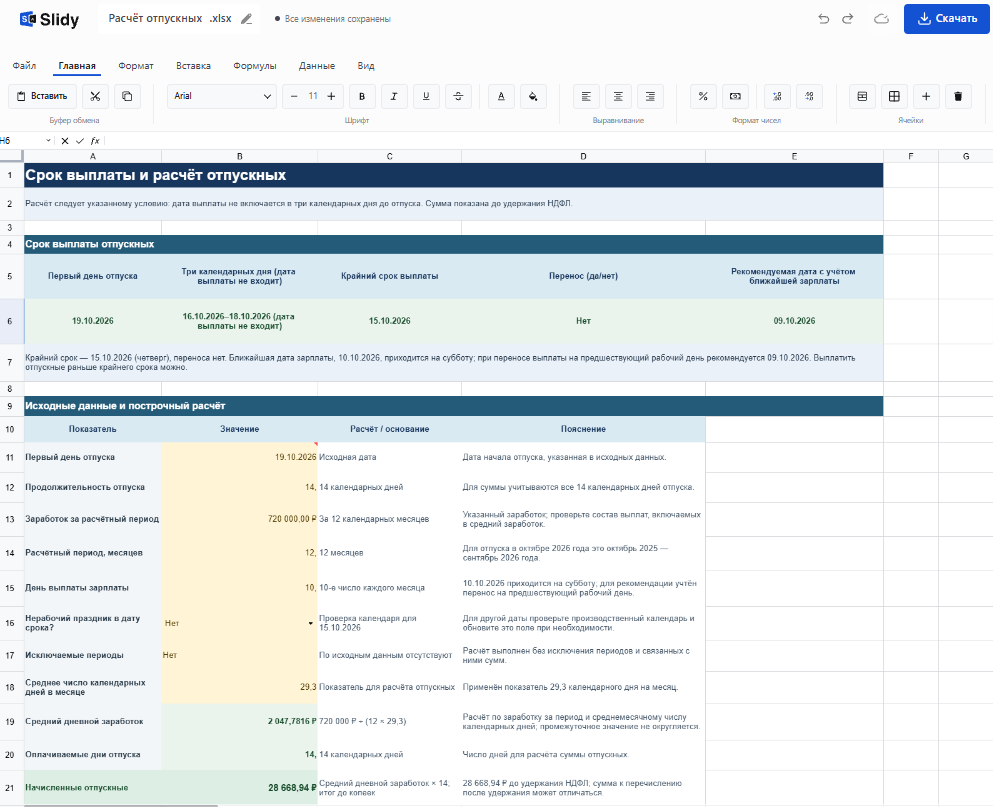Viewport: 993px width, 807px height.
Task: Click the Cut scissors icon
Action: coord(95,96)
